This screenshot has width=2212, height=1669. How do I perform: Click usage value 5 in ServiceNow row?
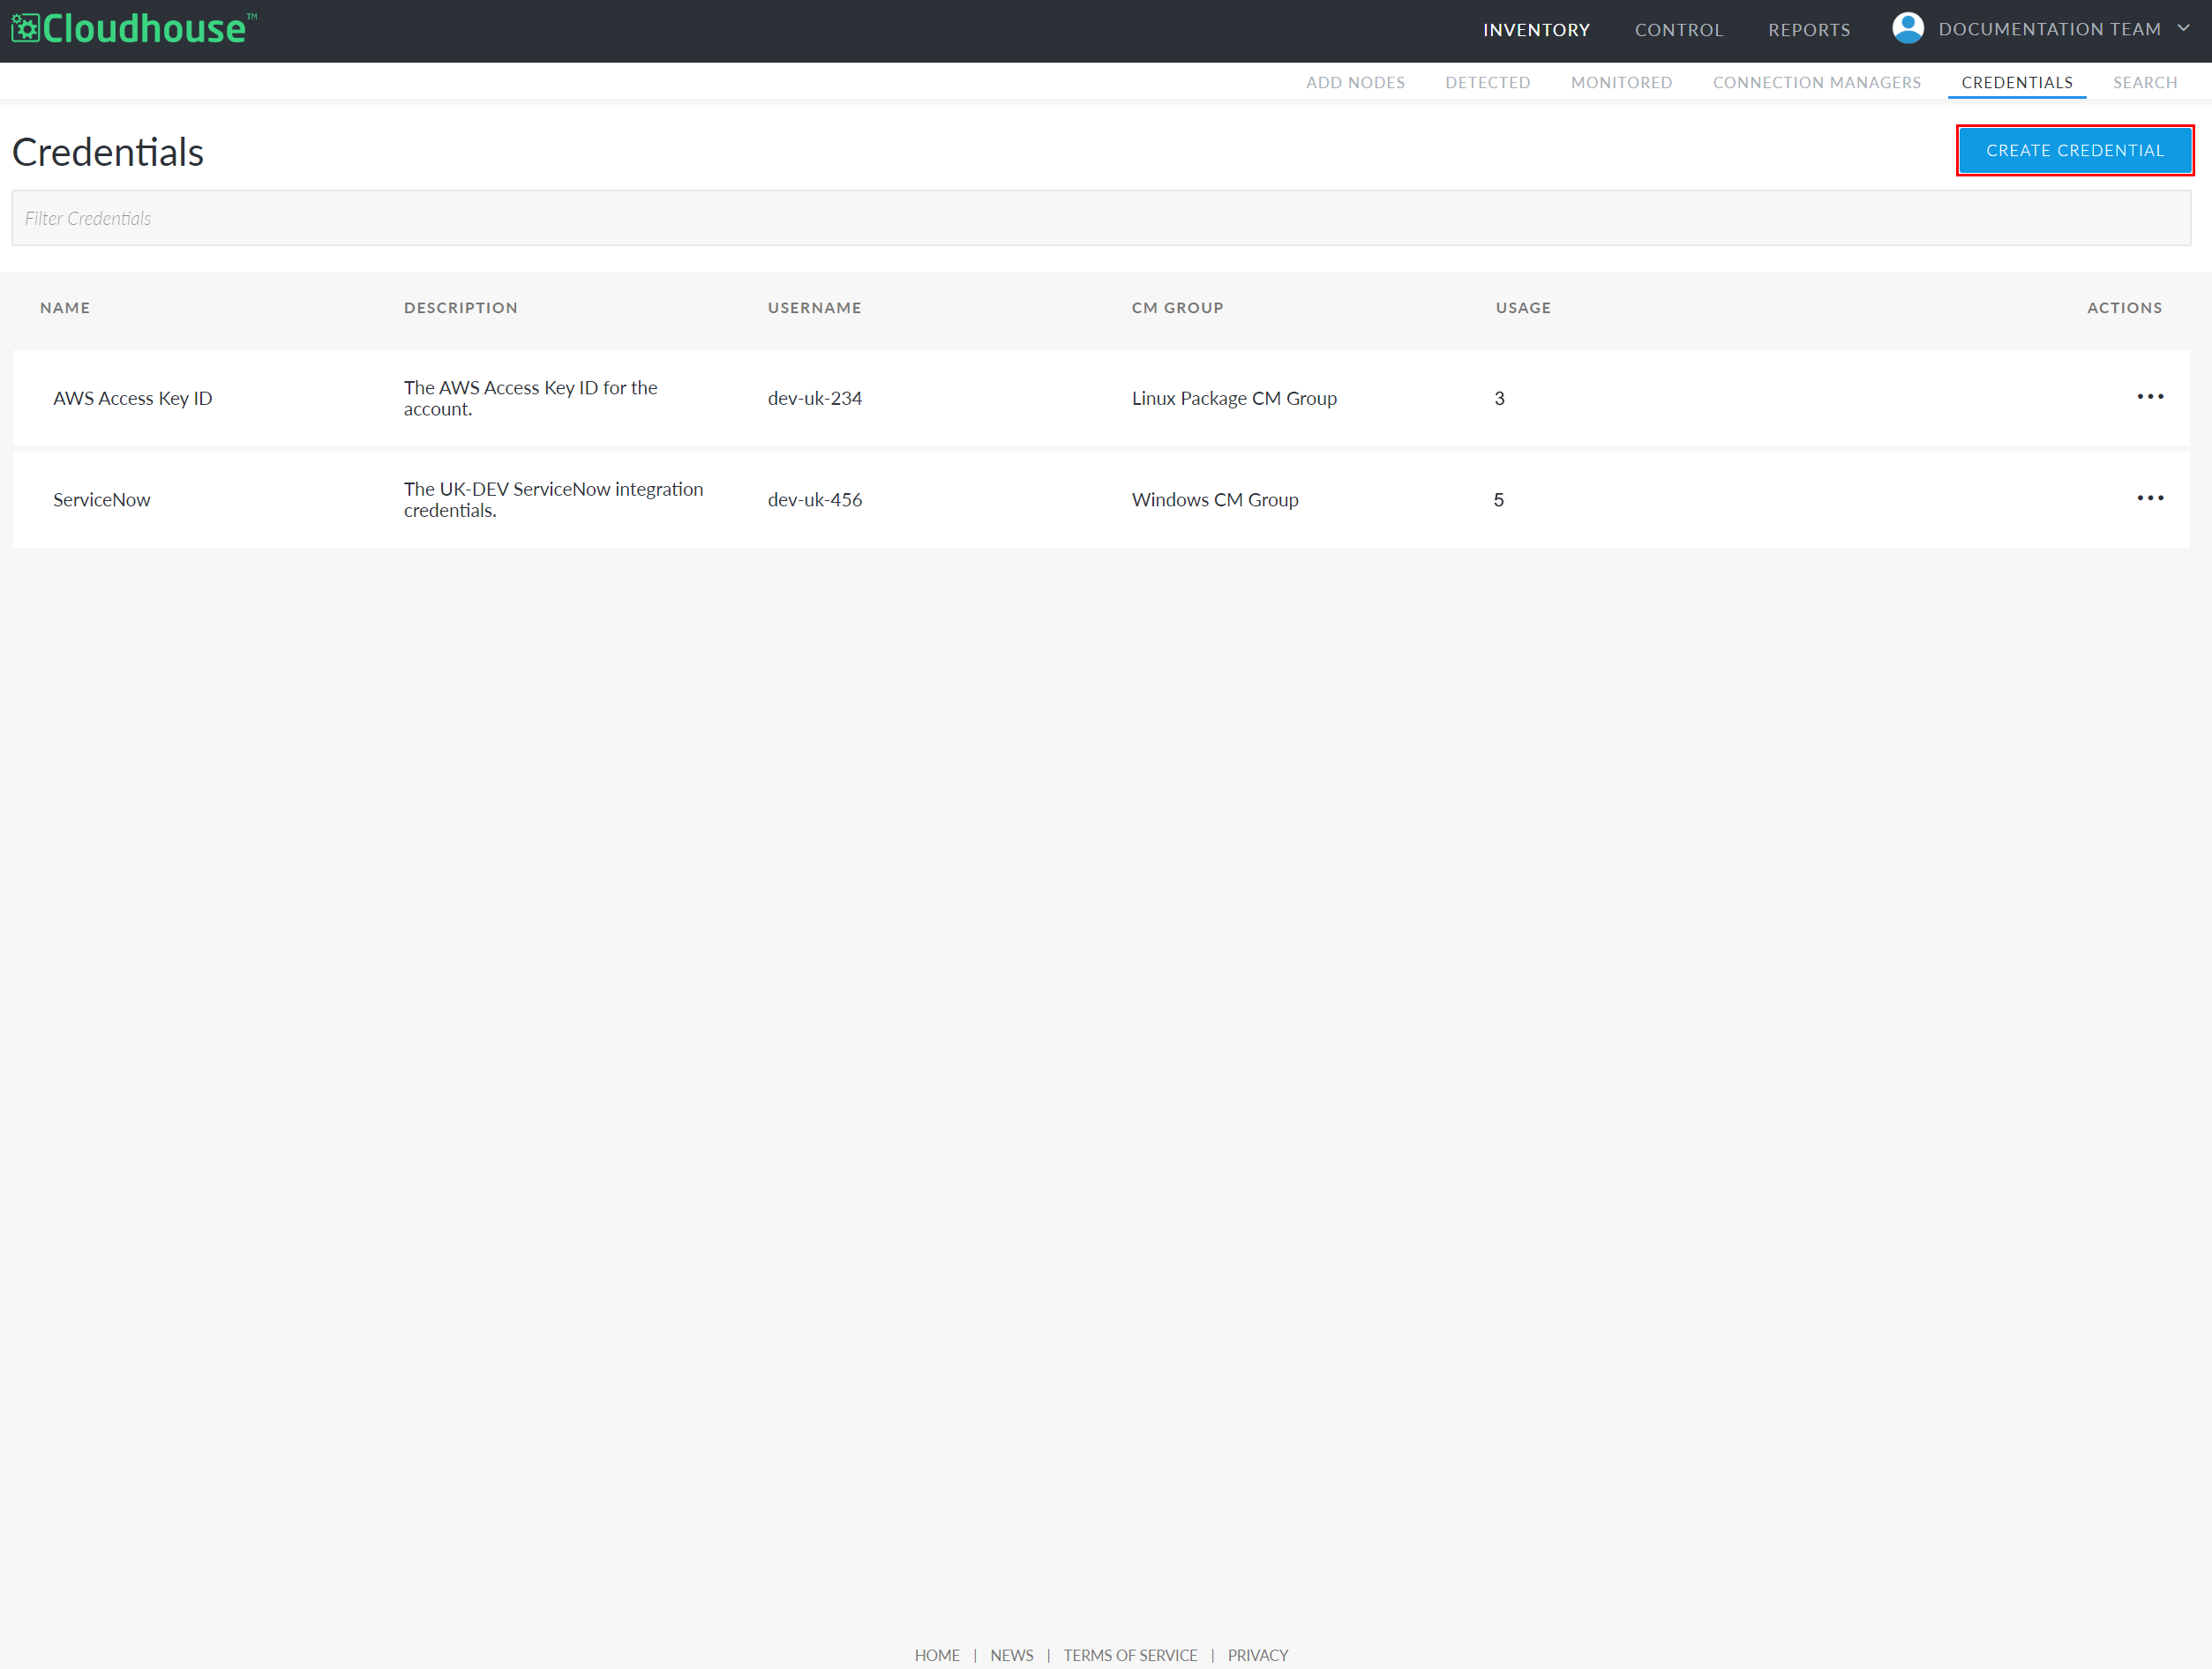pyautogui.click(x=1498, y=499)
